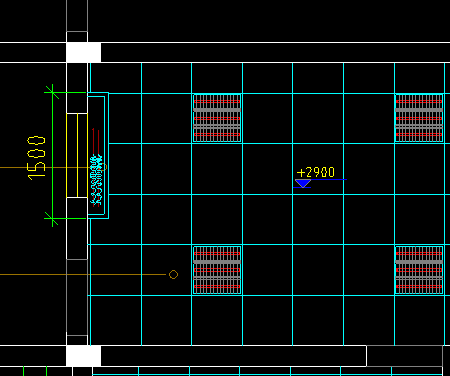The width and height of the screenshot is (450, 376).
Task: Select the lower white filled column square
Action: tap(83, 356)
